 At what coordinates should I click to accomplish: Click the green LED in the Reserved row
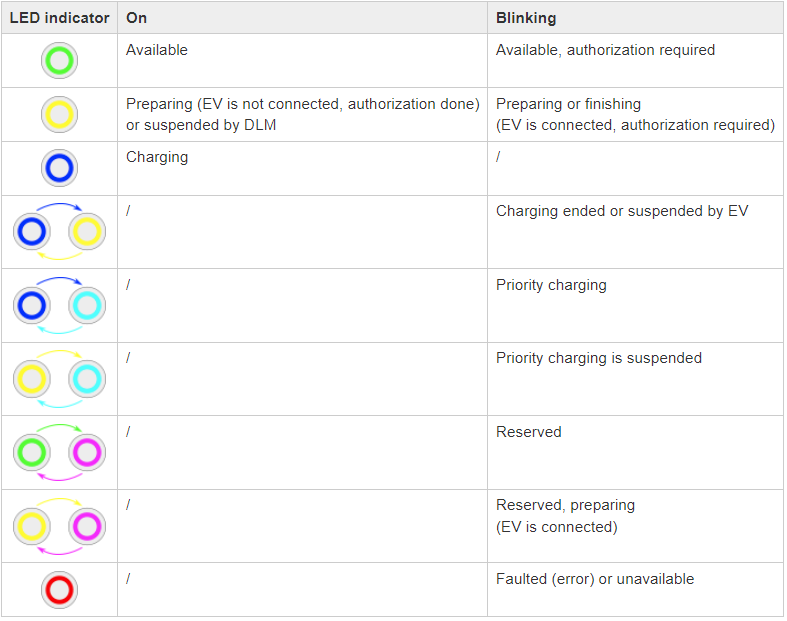click(x=32, y=453)
